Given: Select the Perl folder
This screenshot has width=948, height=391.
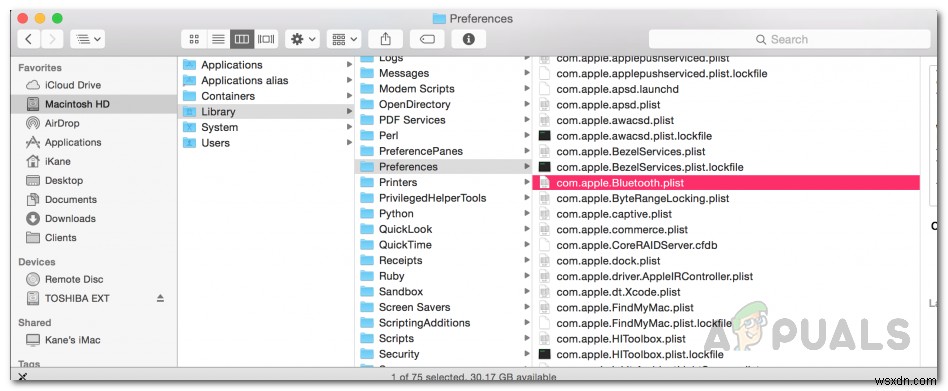Looking at the screenshot, I should (444, 135).
